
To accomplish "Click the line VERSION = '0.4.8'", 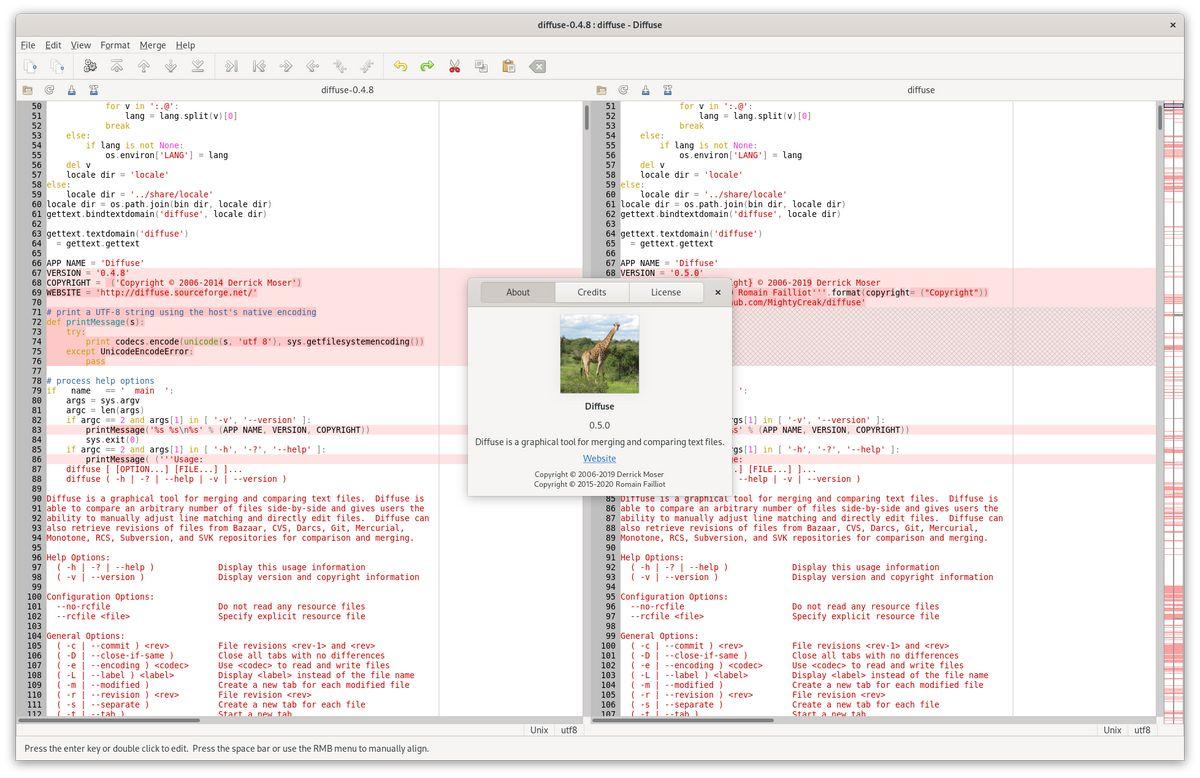I will click(88, 273).
